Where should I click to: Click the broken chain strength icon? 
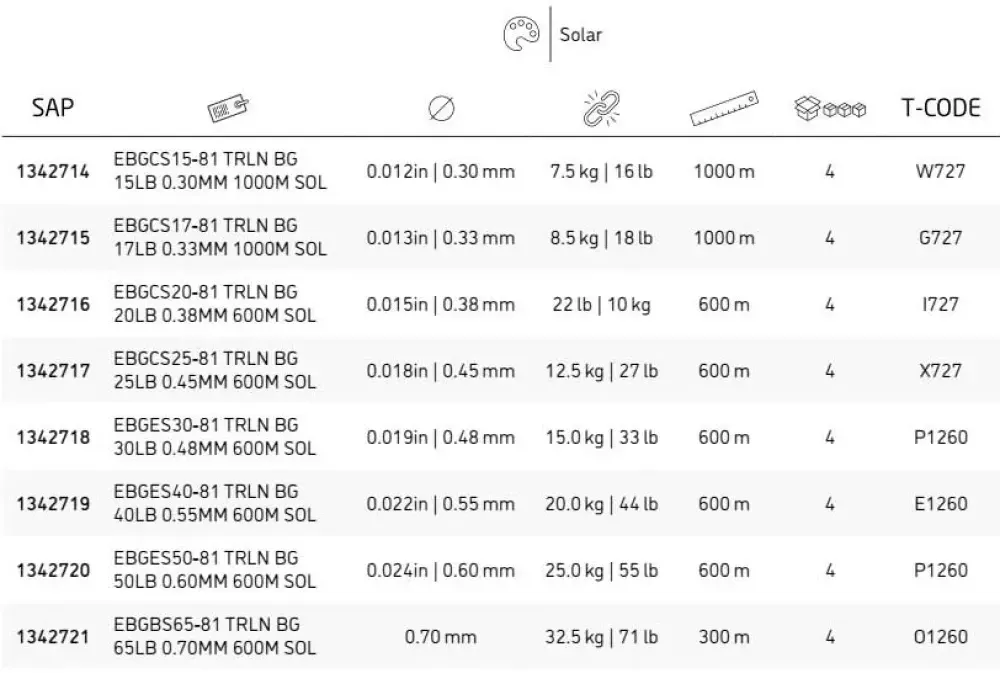(x=601, y=108)
